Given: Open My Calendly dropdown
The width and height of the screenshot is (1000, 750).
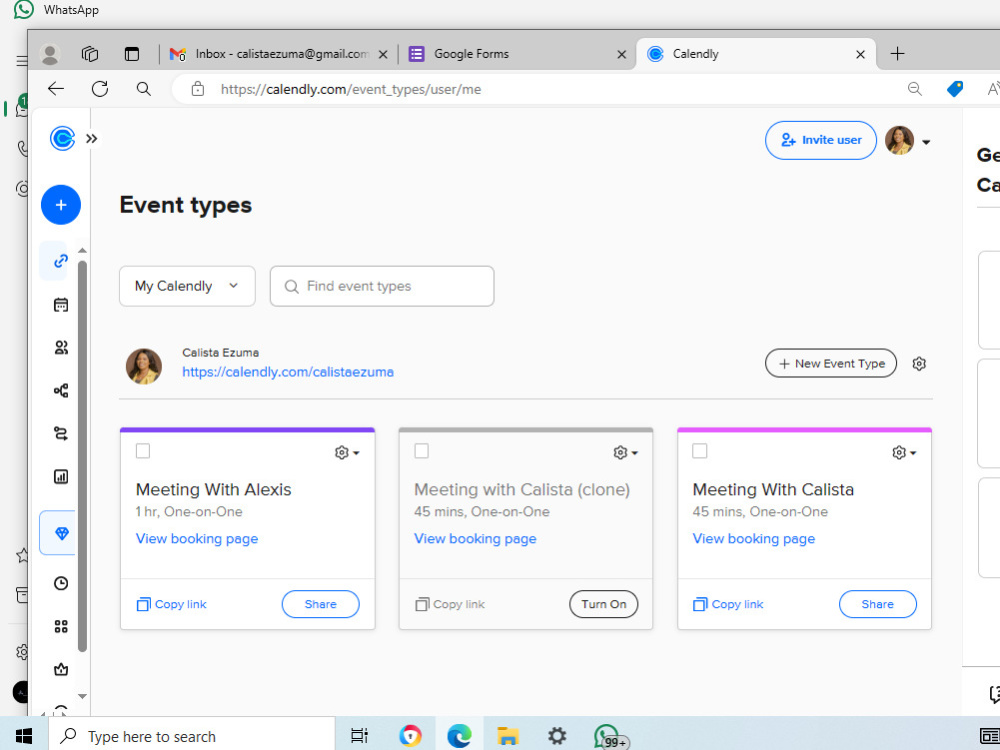Looking at the screenshot, I should coord(188,286).
